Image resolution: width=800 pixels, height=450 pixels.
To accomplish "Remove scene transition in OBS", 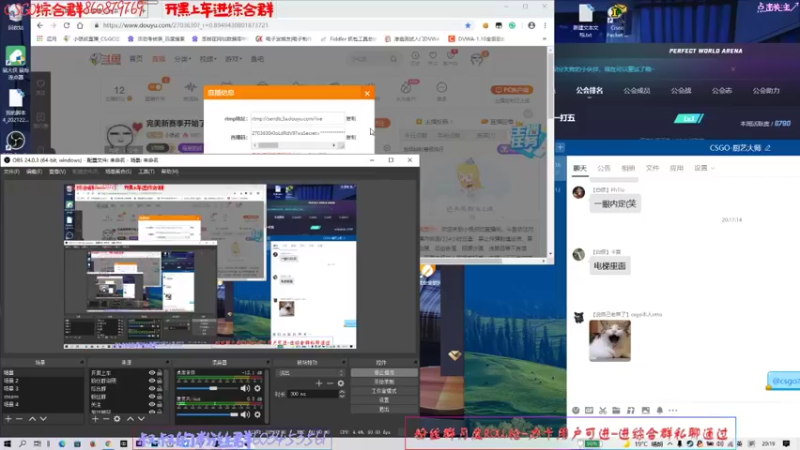I will pos(330,383).
